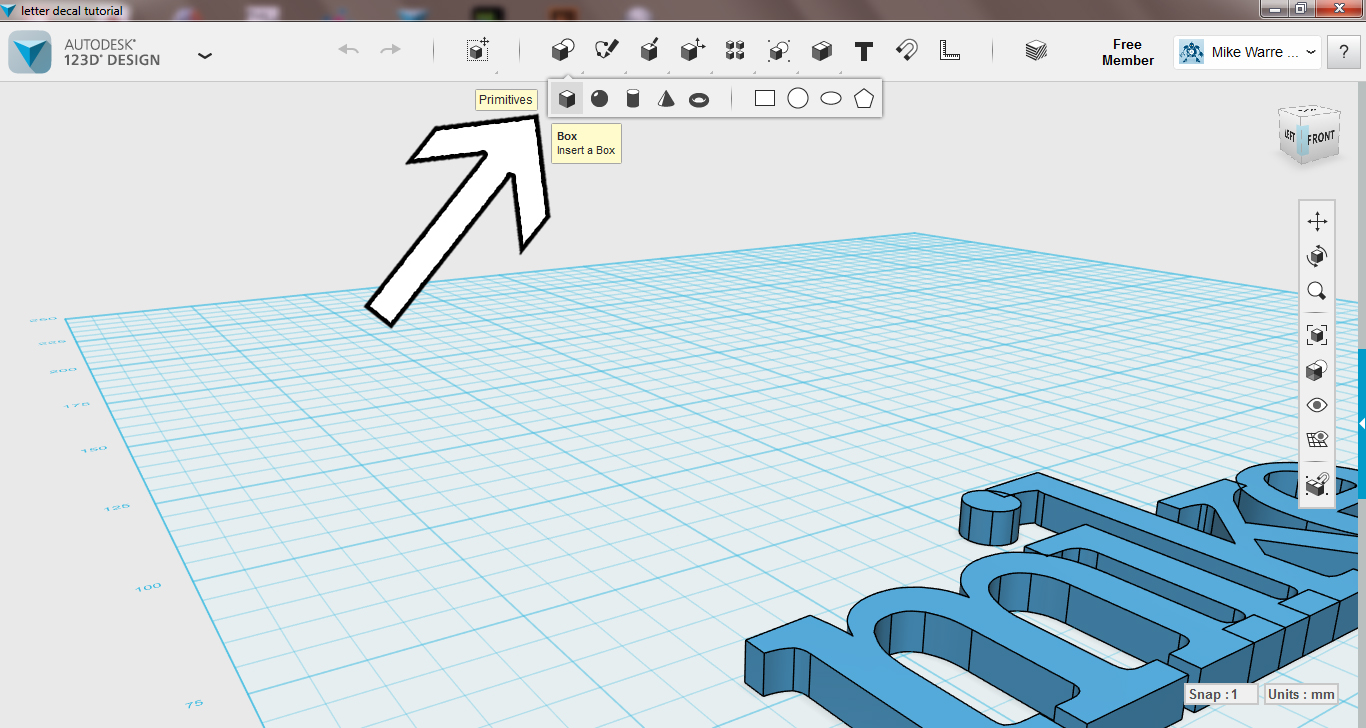The image size is (1366, 728).
Task: Select the Rectangle sketch primitive
Action: pyautogui.click(x=765, y=98)
